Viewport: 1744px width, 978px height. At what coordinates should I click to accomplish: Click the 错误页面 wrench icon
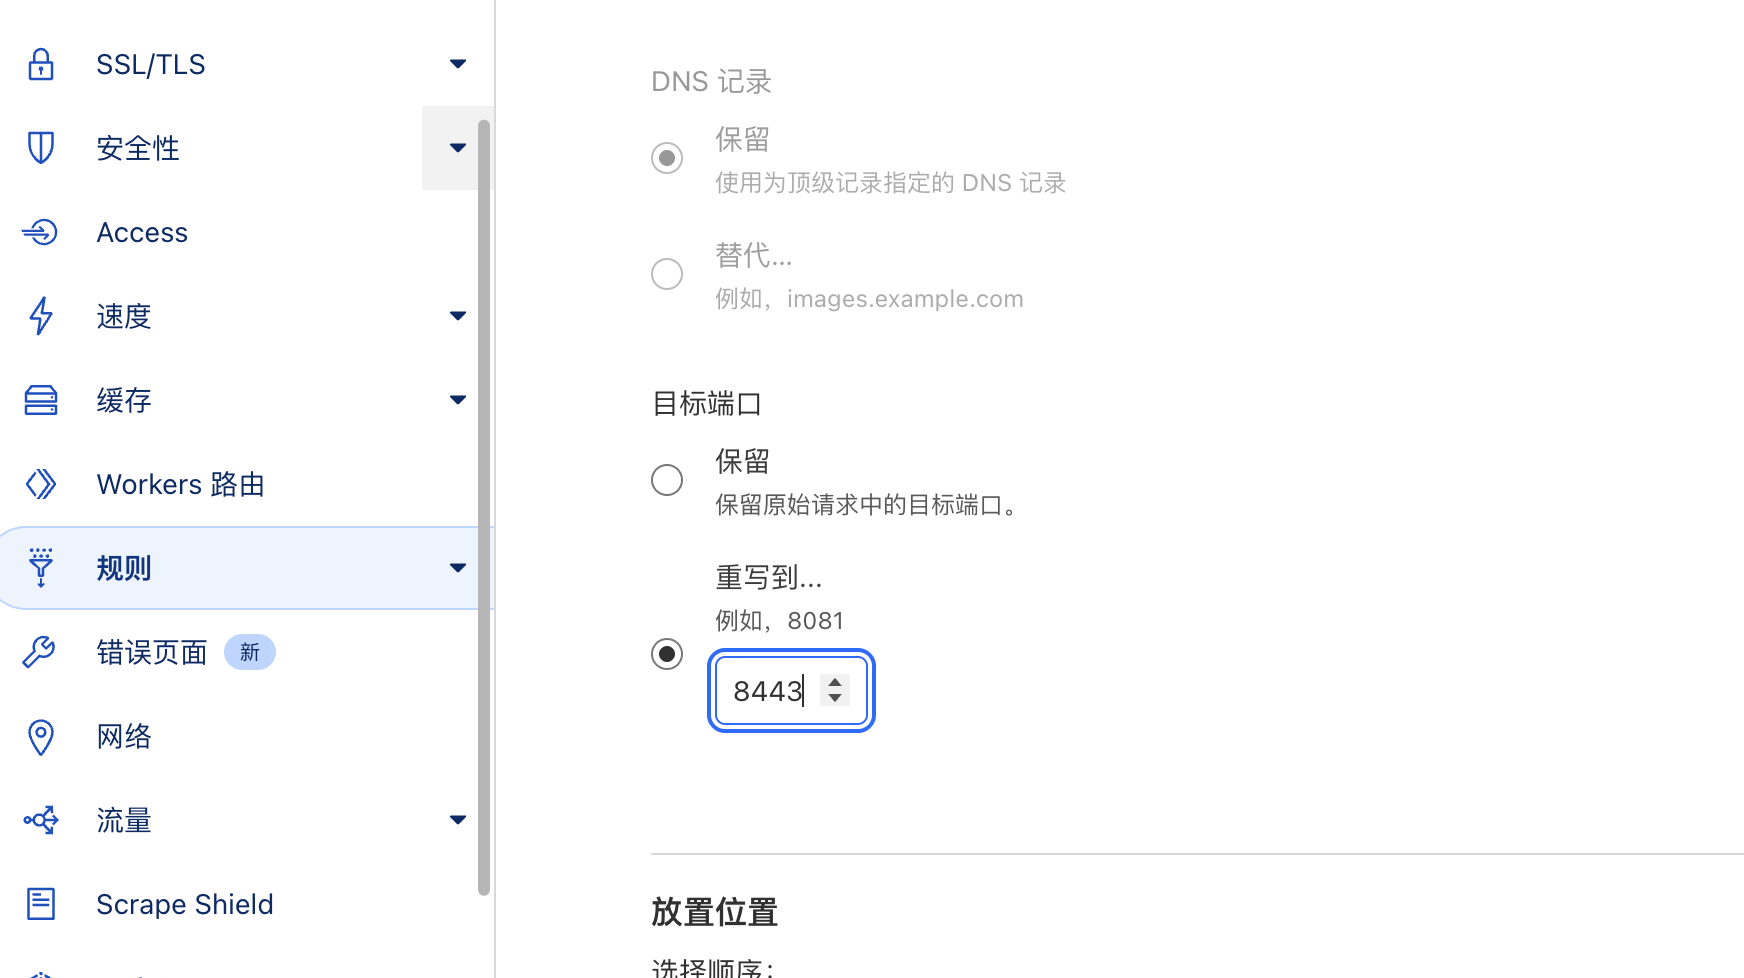click(41, 652)
